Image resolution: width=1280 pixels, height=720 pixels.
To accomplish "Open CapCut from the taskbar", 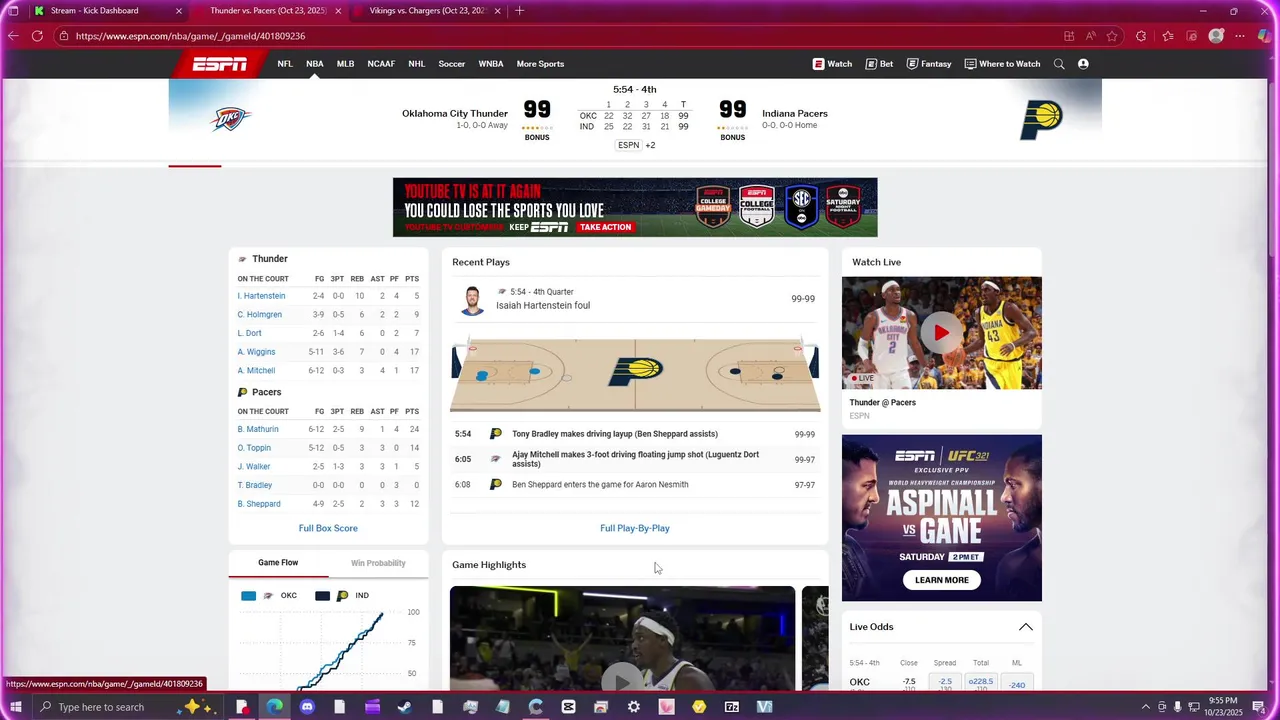I will click(x=568, y=707).
